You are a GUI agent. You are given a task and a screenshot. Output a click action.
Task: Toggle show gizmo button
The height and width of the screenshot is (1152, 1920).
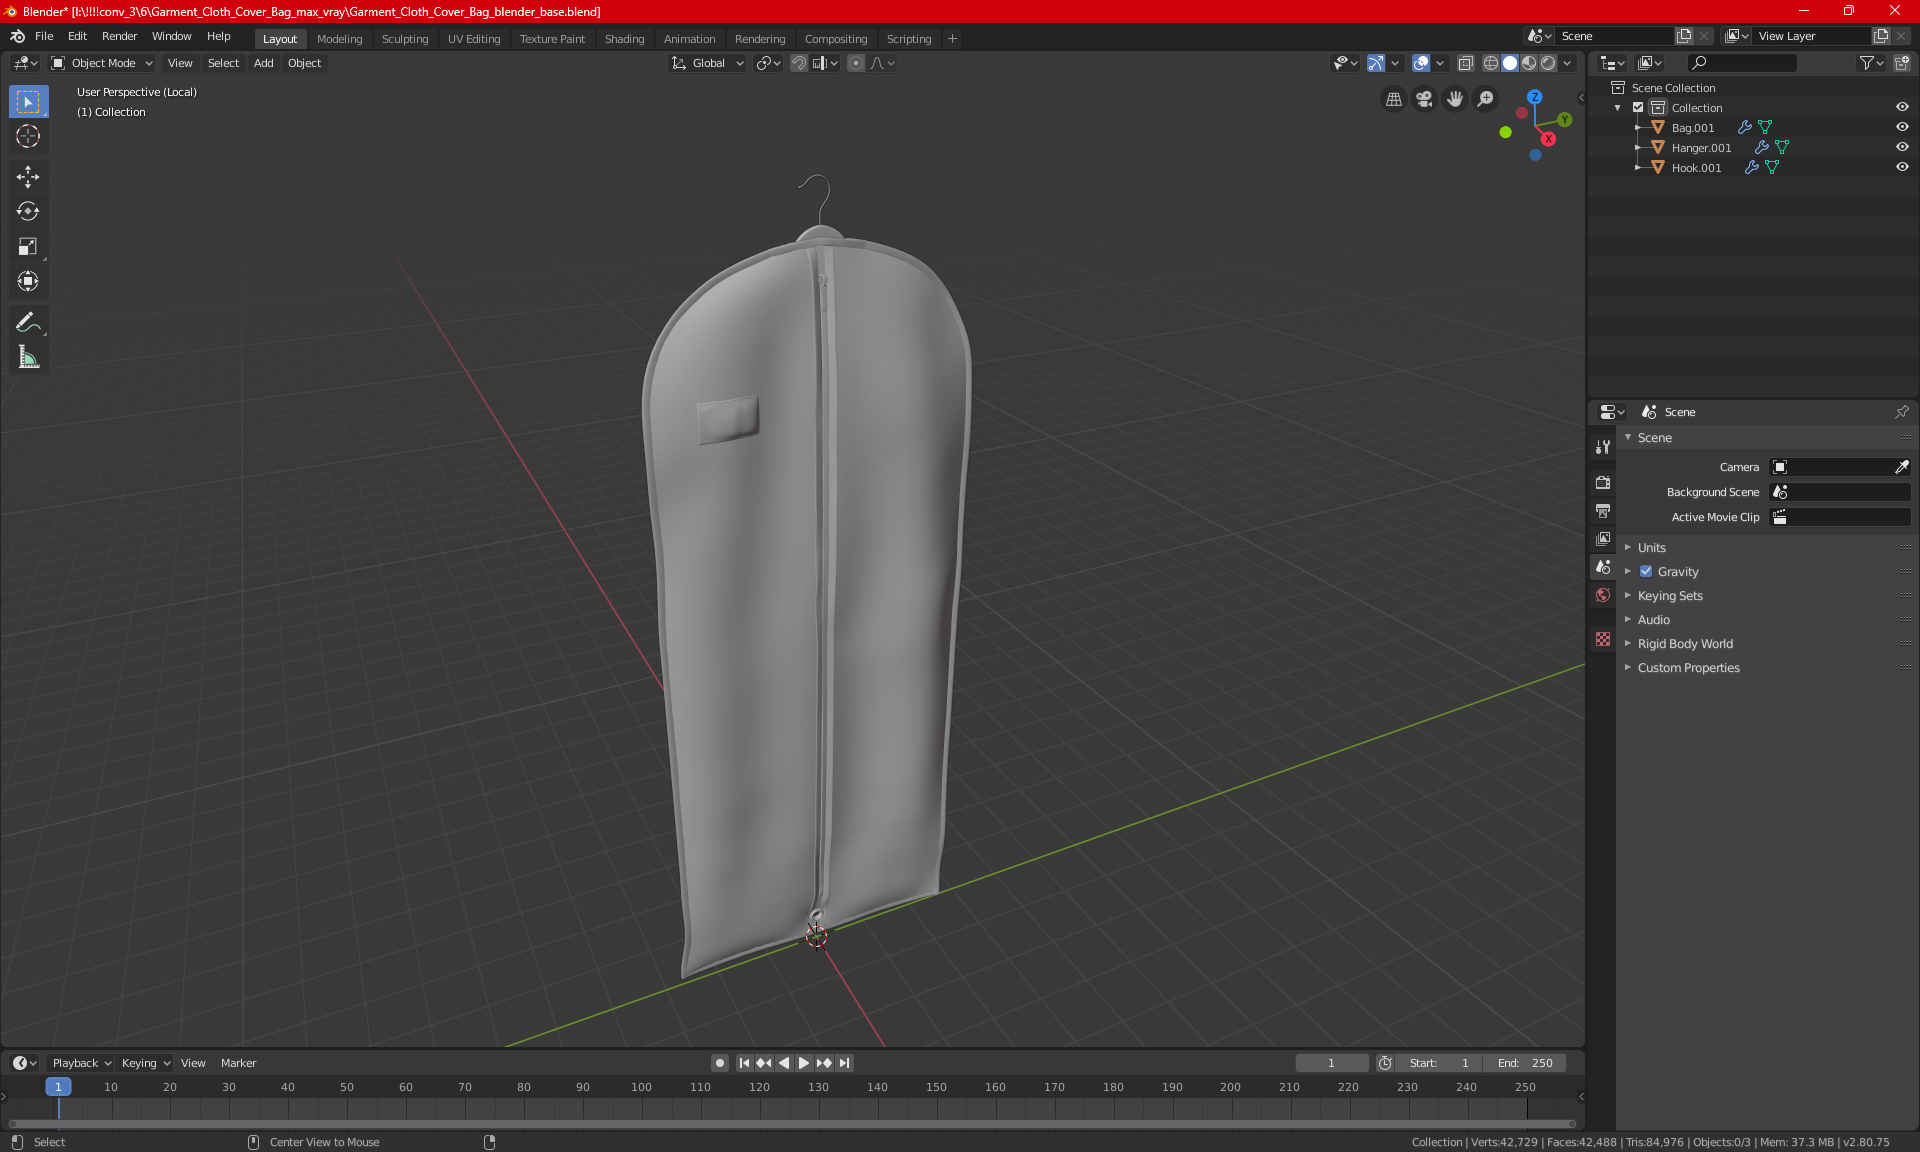1376,63
